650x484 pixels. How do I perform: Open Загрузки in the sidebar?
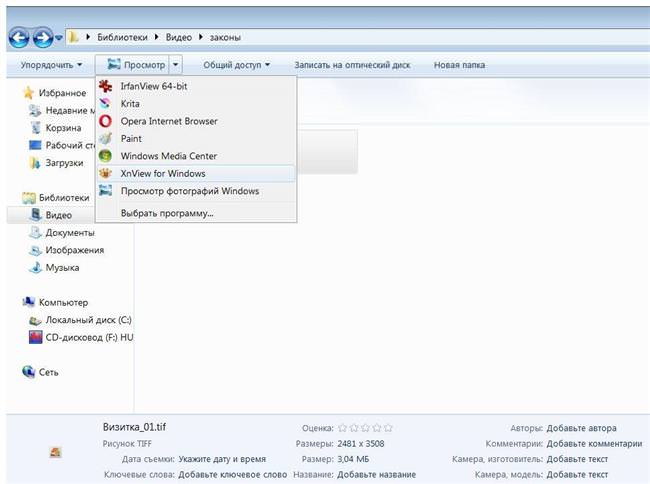click(64, 163)
